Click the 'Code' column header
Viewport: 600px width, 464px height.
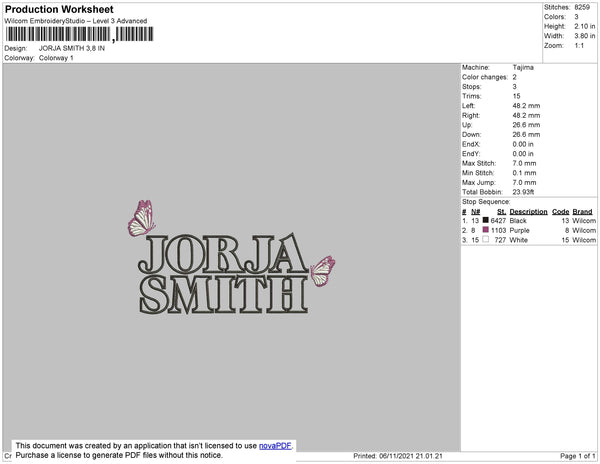[560, 212]
